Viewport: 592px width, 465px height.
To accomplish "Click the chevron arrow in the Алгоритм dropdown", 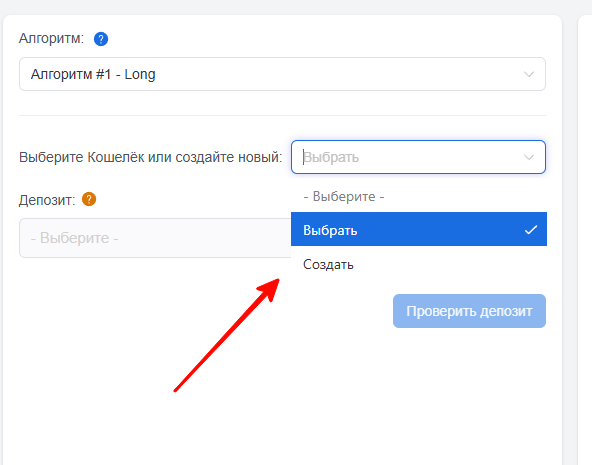I will click(x=529, y=74).
